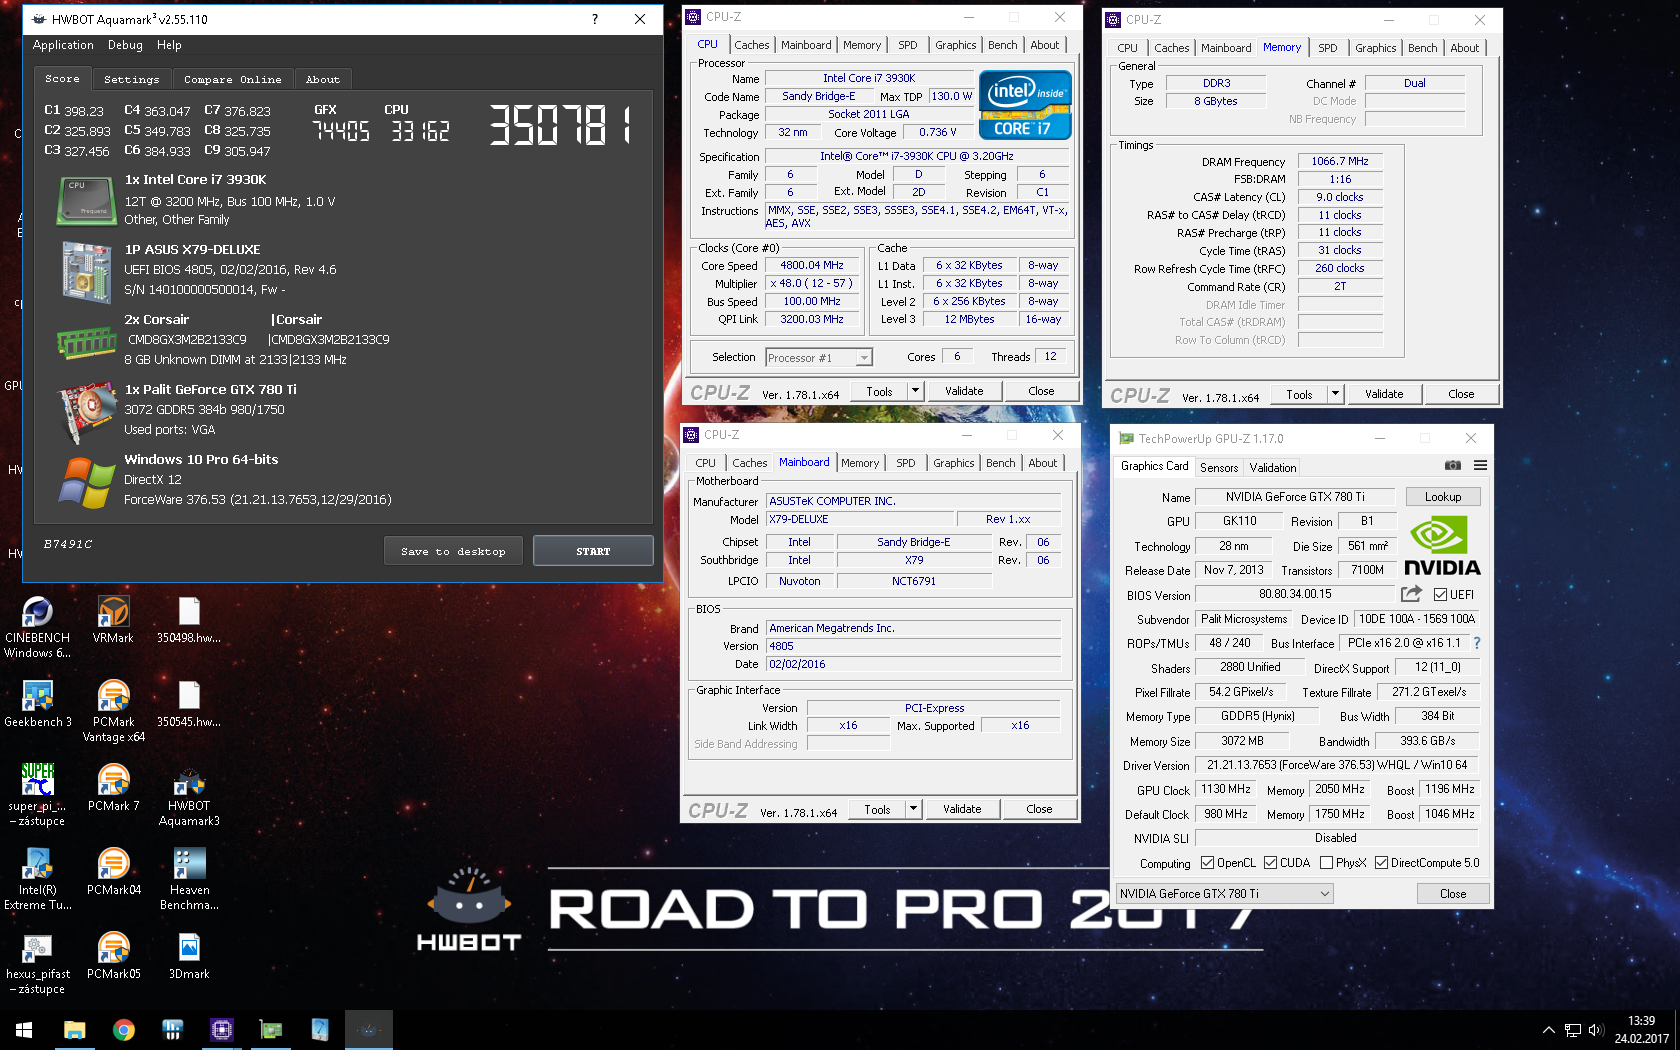Click Validate in the Mainboard CPU-Z window
1680x1050 pixels.
(962, 809)
